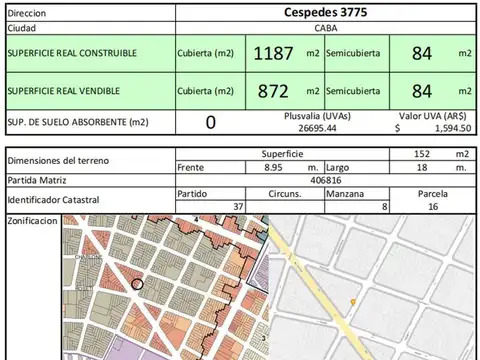
Task: Click the 'Plusvalia (UVAs)' heading
Action: pos(317,116)
